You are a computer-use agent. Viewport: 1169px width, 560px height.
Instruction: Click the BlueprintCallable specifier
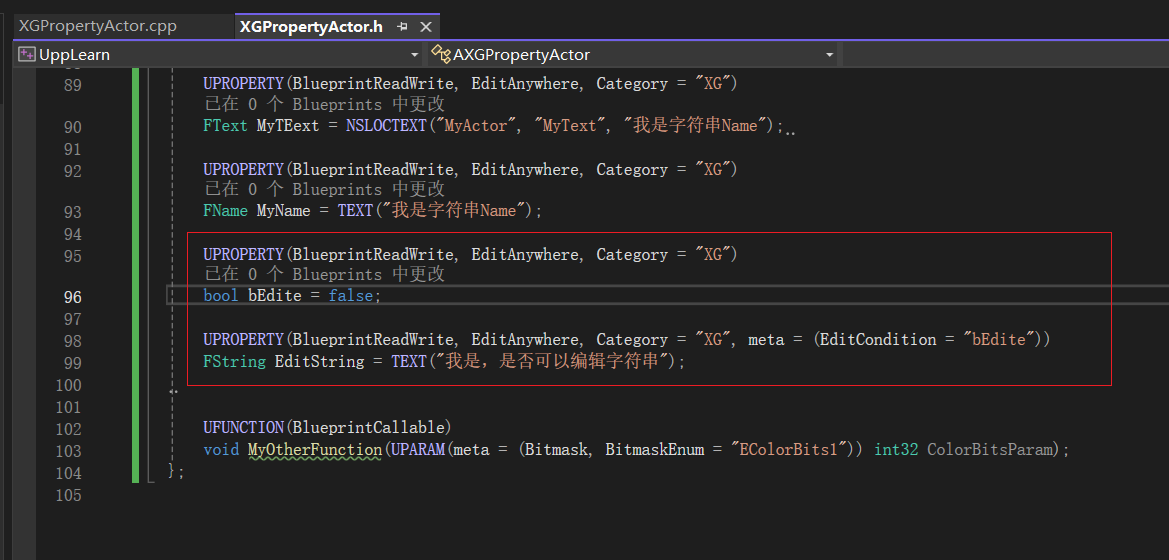click(x=368, y=428)
